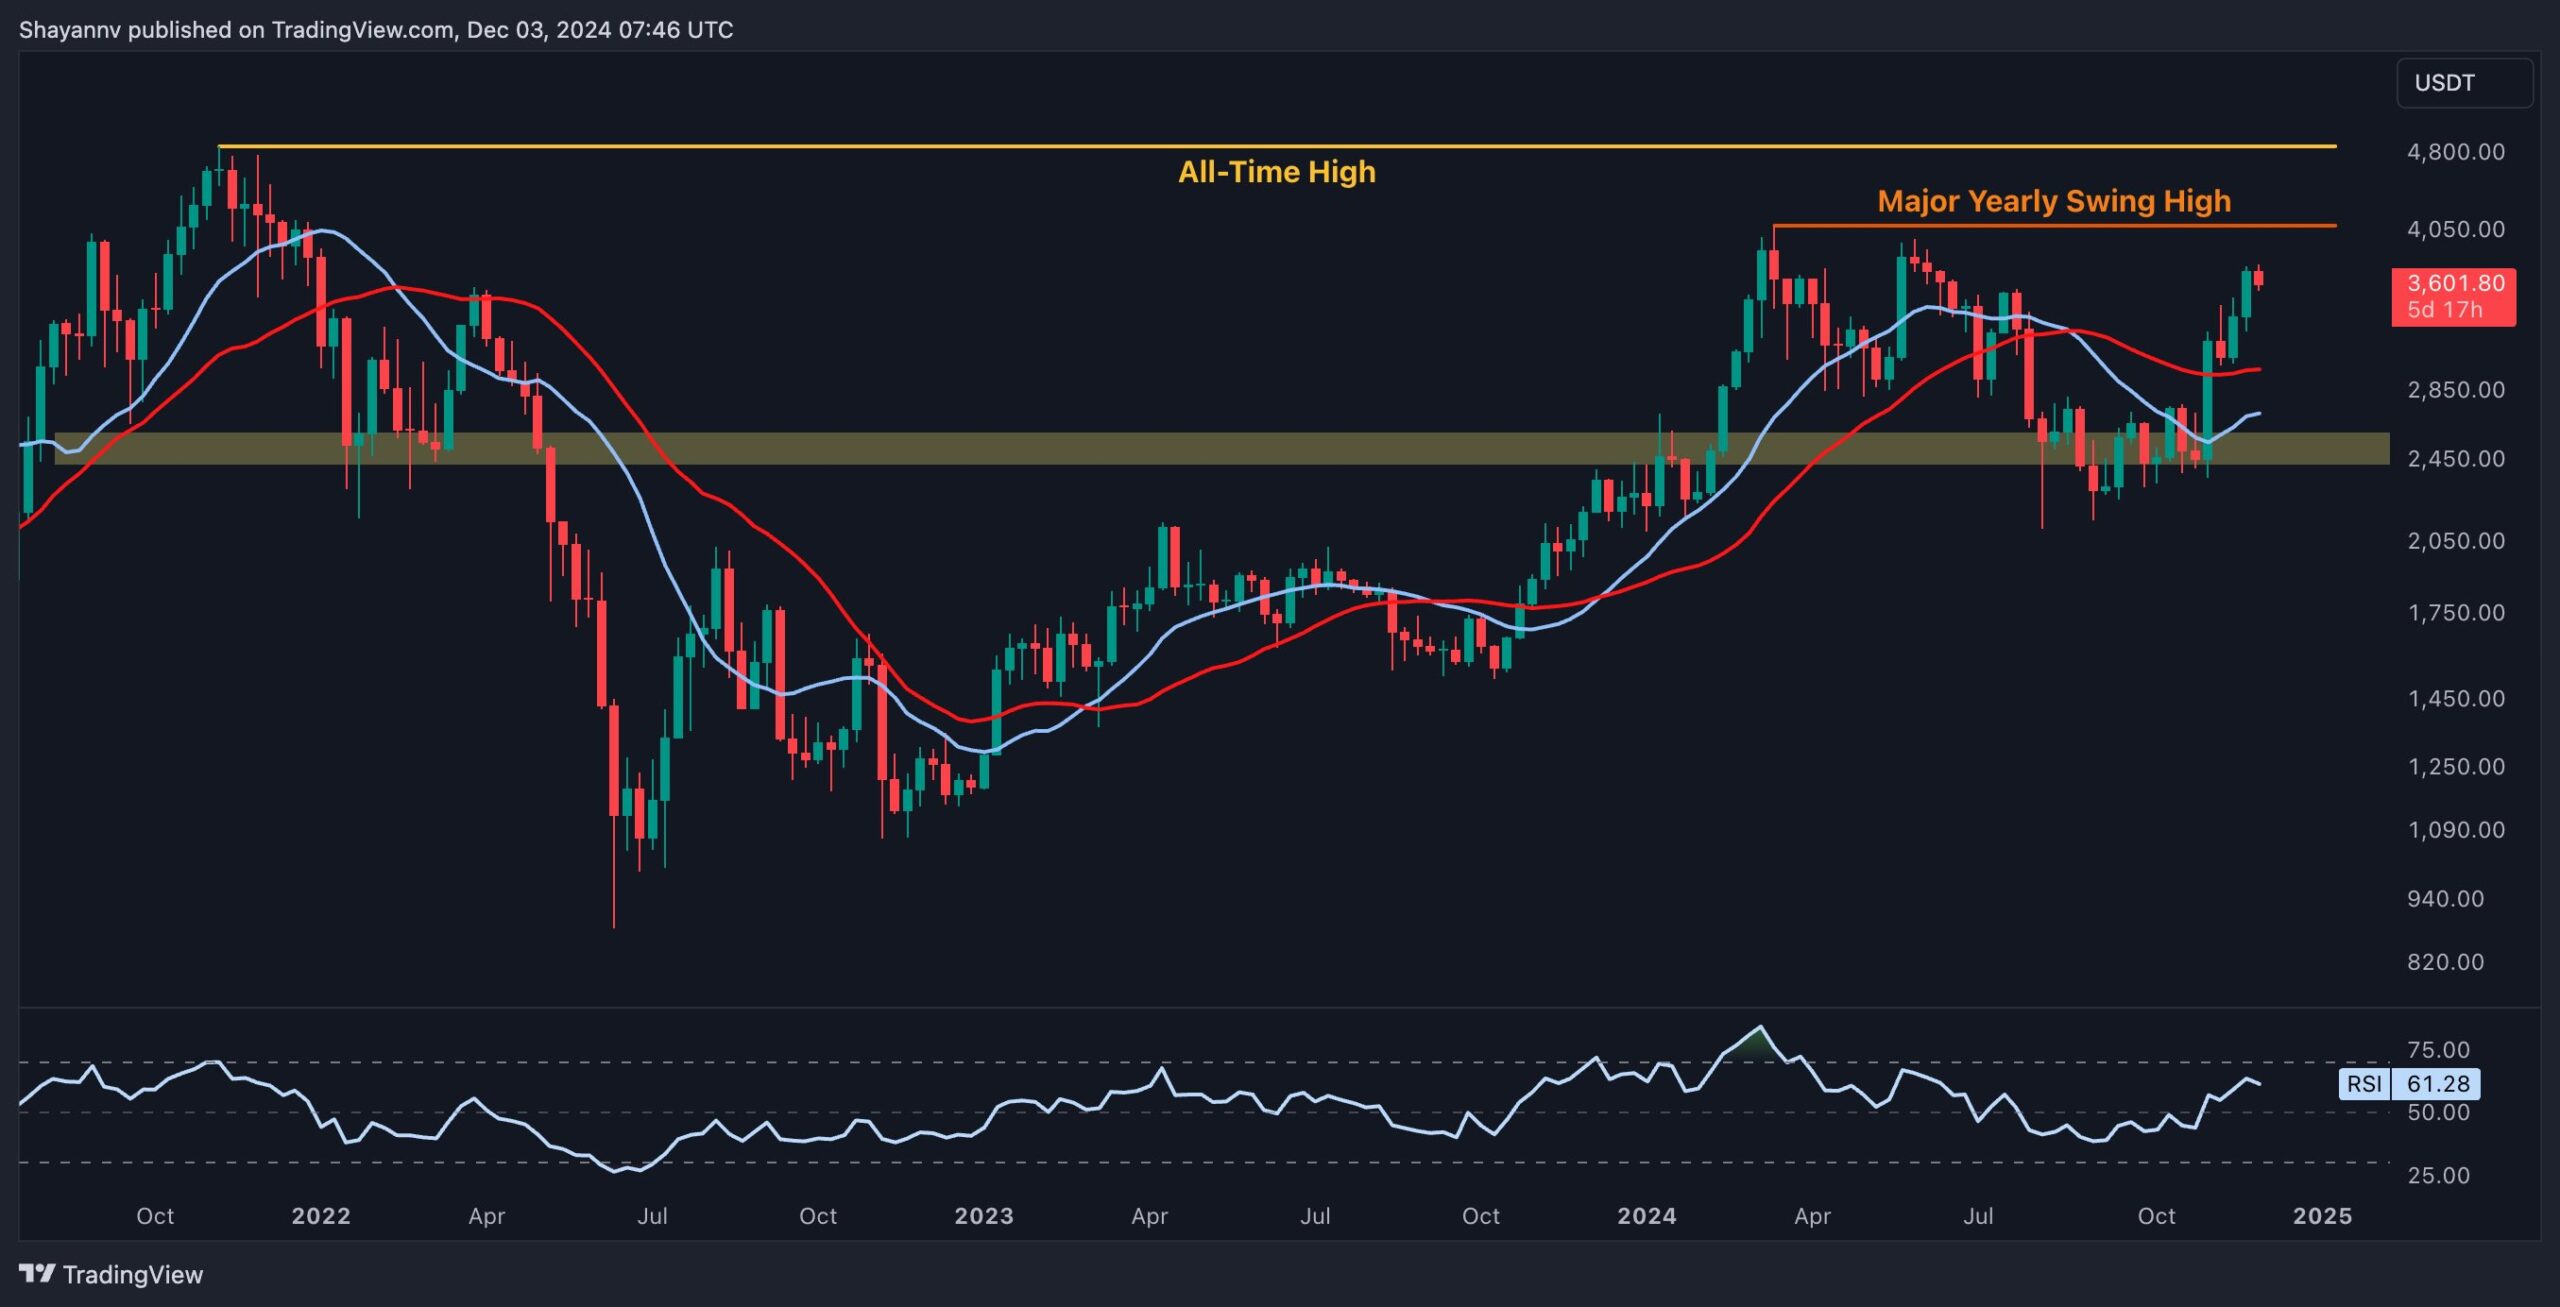Click the published-by Shayannv header text
The width and height of the screenshot is (2560, 1307).
(375, 30)
